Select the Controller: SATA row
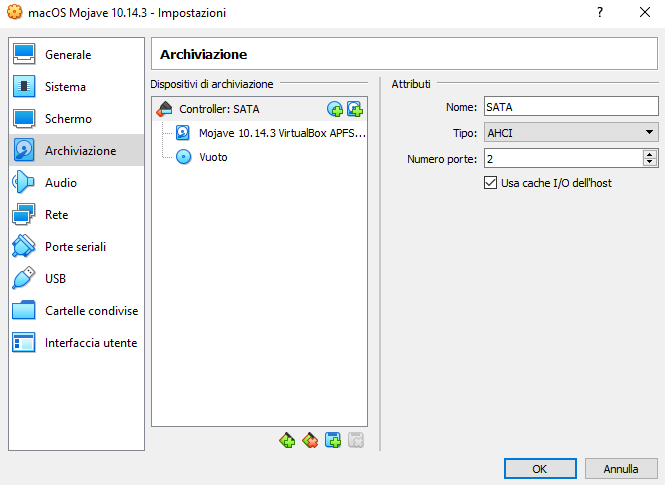The image size is (665, 485). click(x=260, y=109)
